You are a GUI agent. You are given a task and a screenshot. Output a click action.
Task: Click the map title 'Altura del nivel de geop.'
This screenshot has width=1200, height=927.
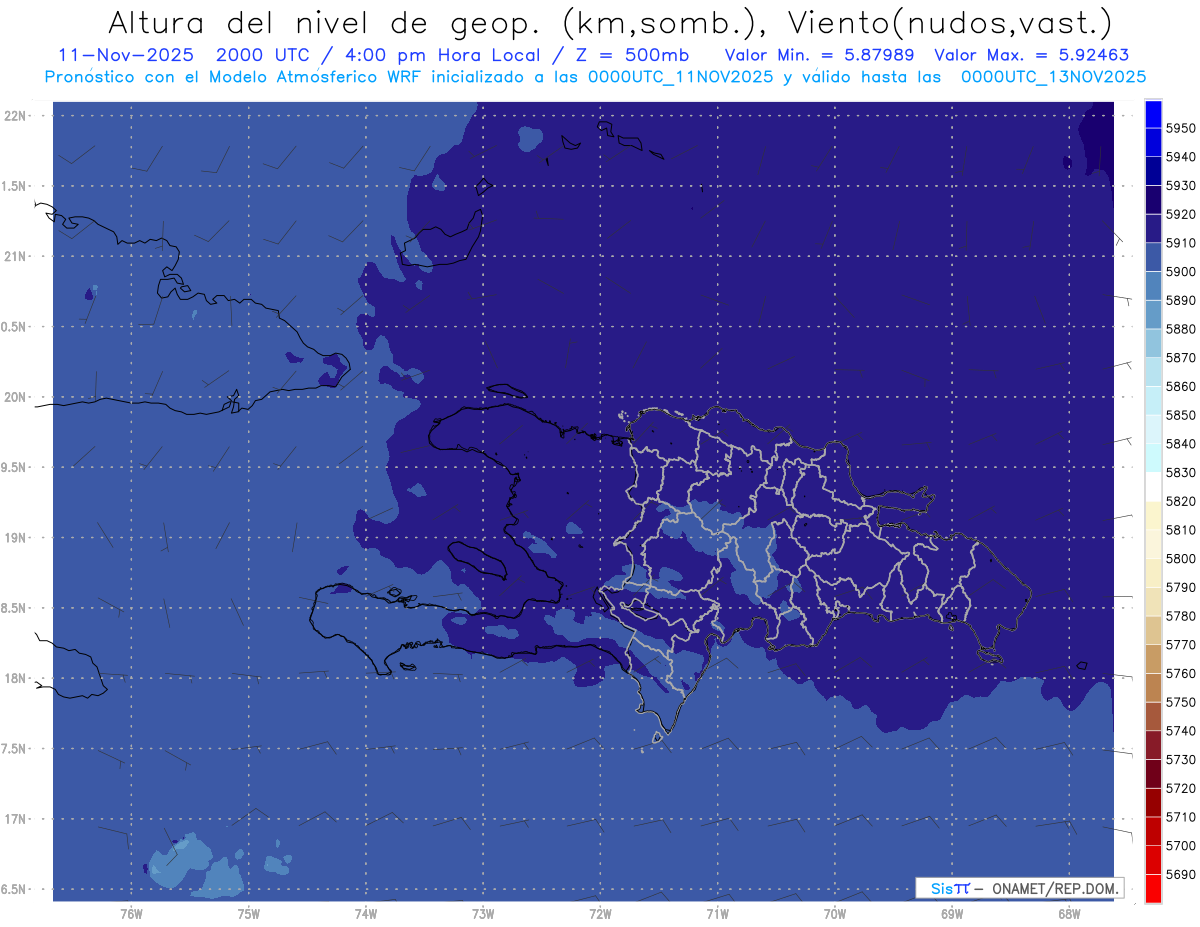point(324,22)
